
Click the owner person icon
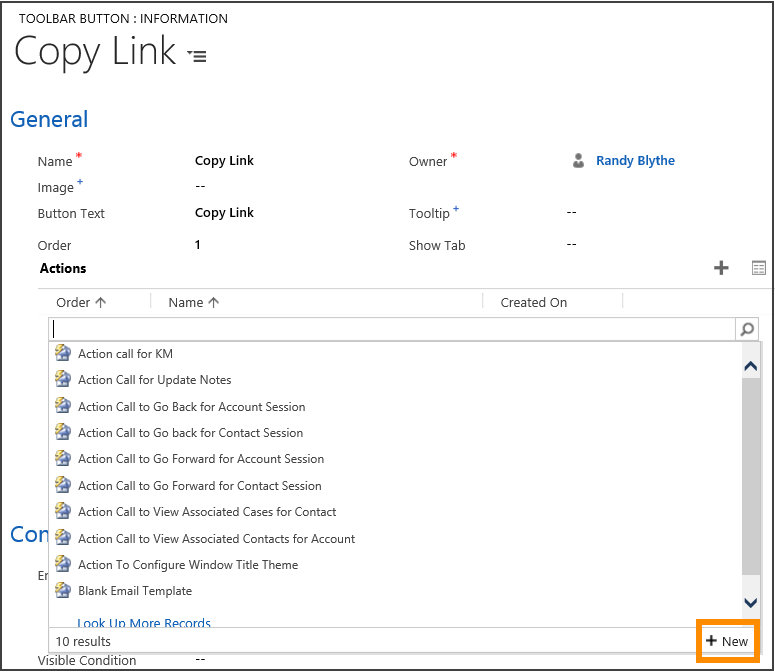578,161
